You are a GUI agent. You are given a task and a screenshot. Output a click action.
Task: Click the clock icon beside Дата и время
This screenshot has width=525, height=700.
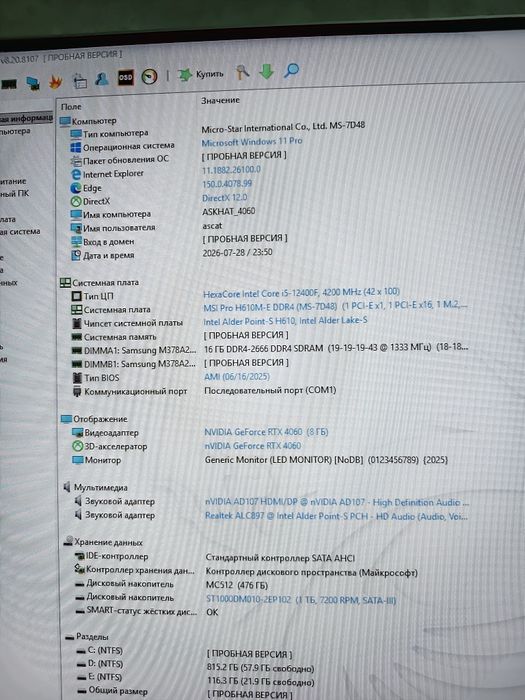pos(76,256)
